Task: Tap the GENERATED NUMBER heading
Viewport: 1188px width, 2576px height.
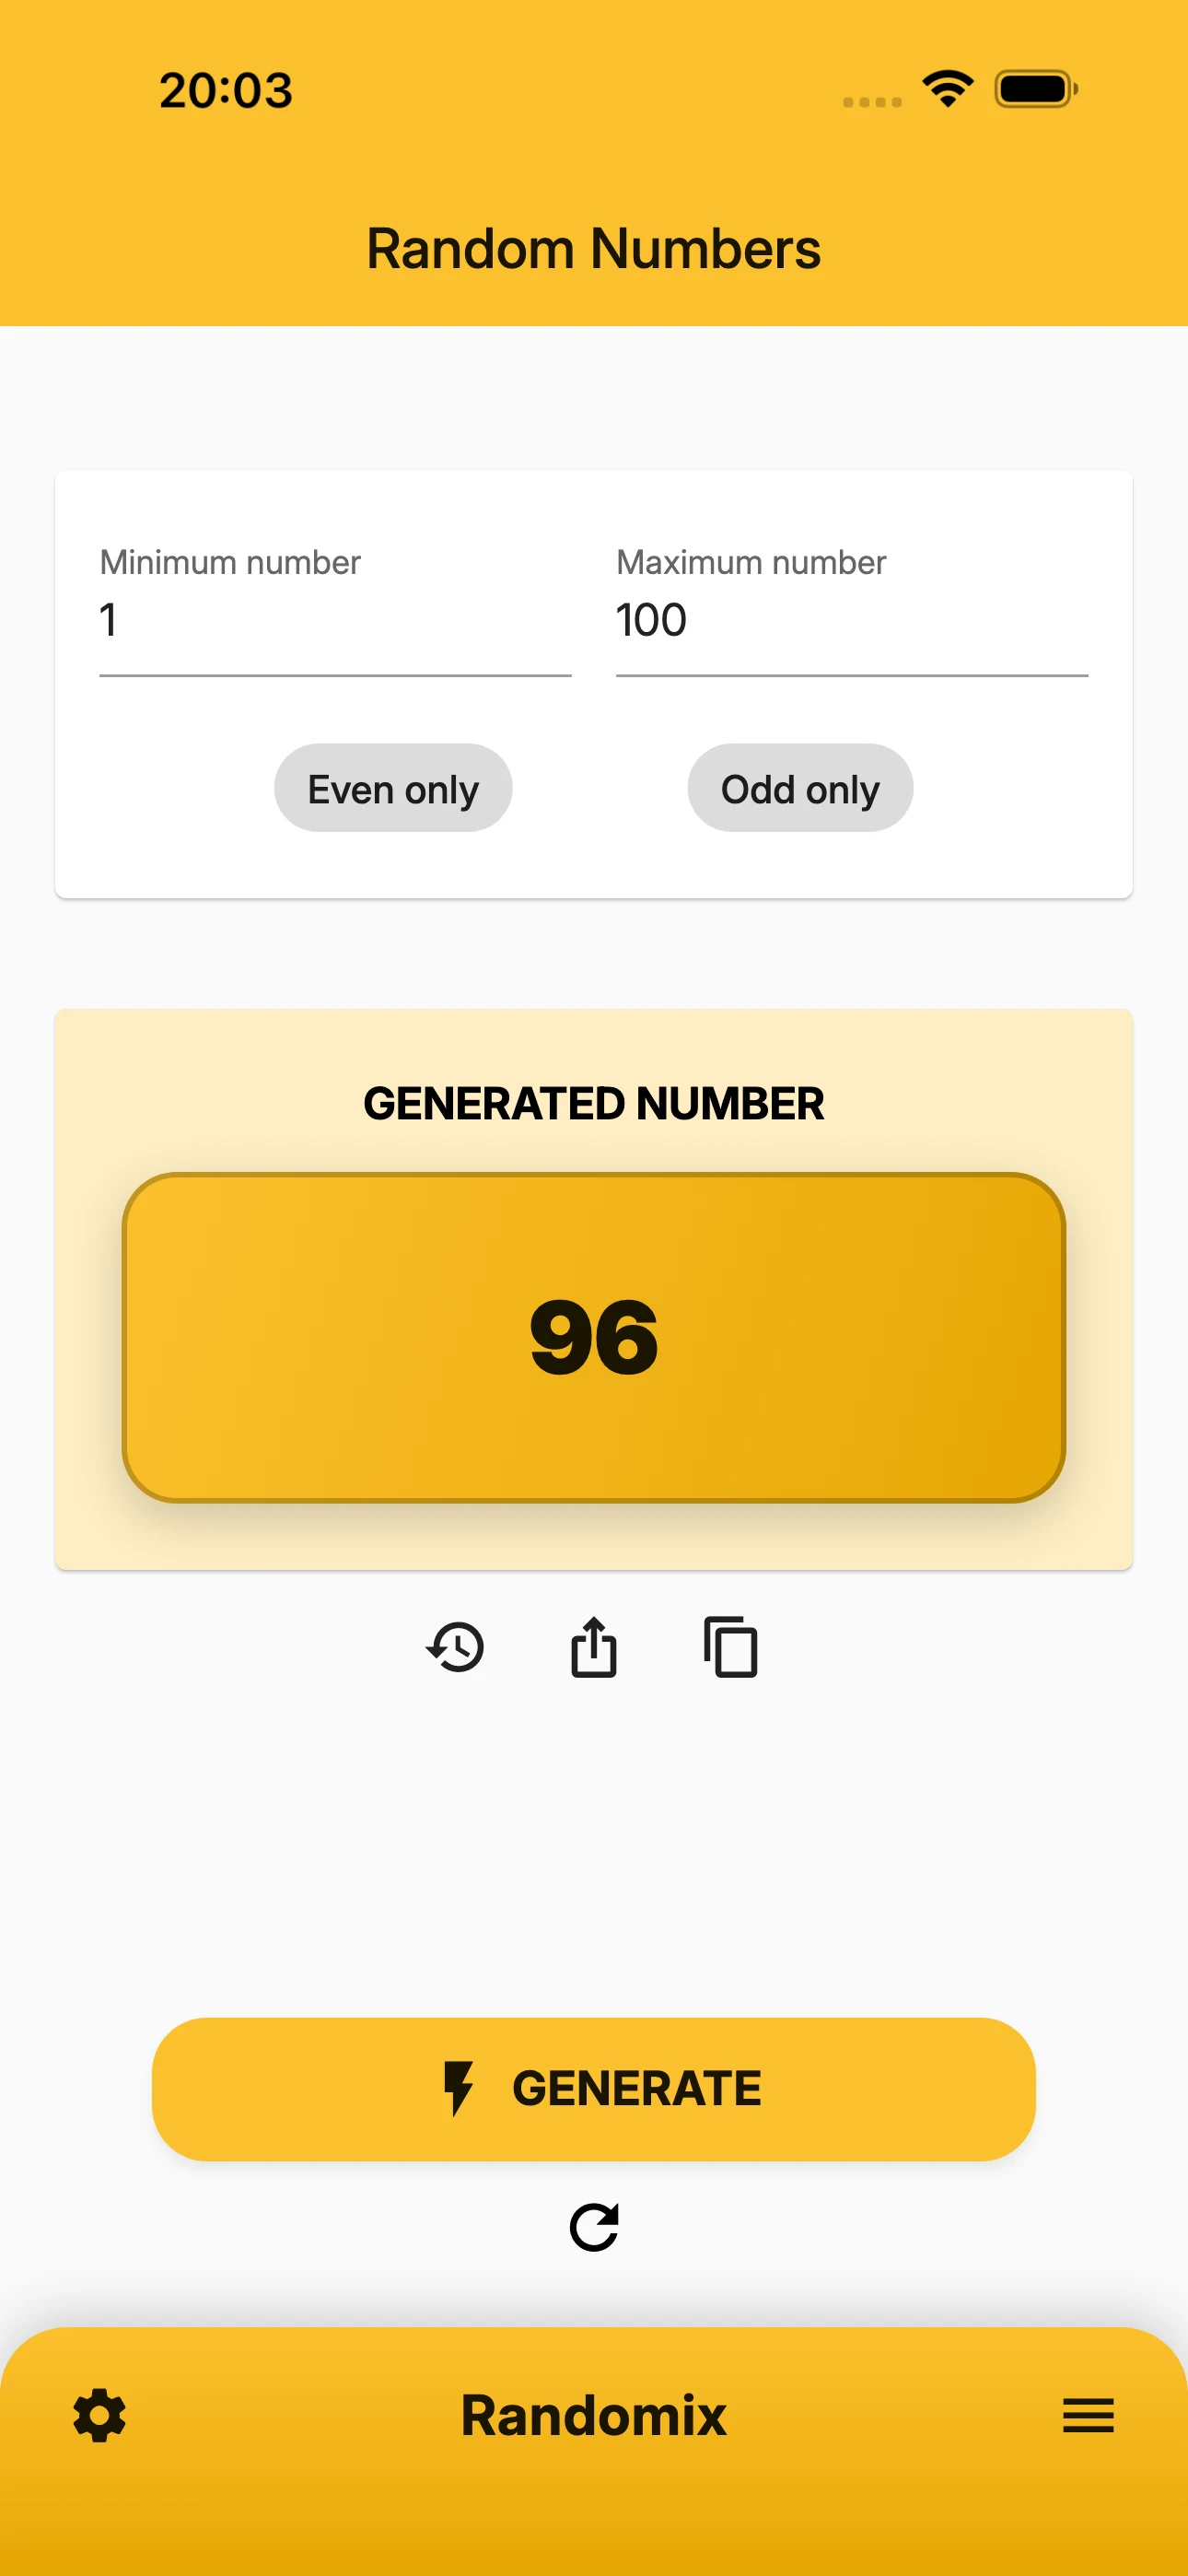Action: (594, 1104)
